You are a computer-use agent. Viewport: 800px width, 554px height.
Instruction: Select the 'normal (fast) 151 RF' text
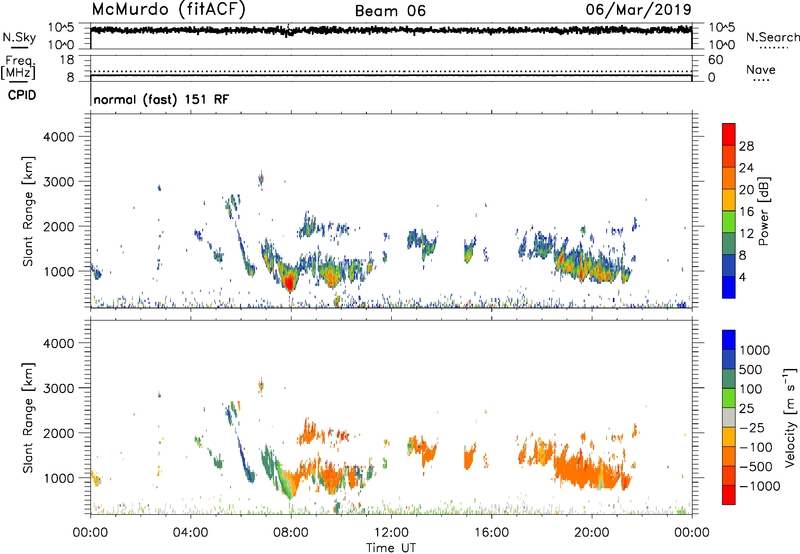pos(161,99)
